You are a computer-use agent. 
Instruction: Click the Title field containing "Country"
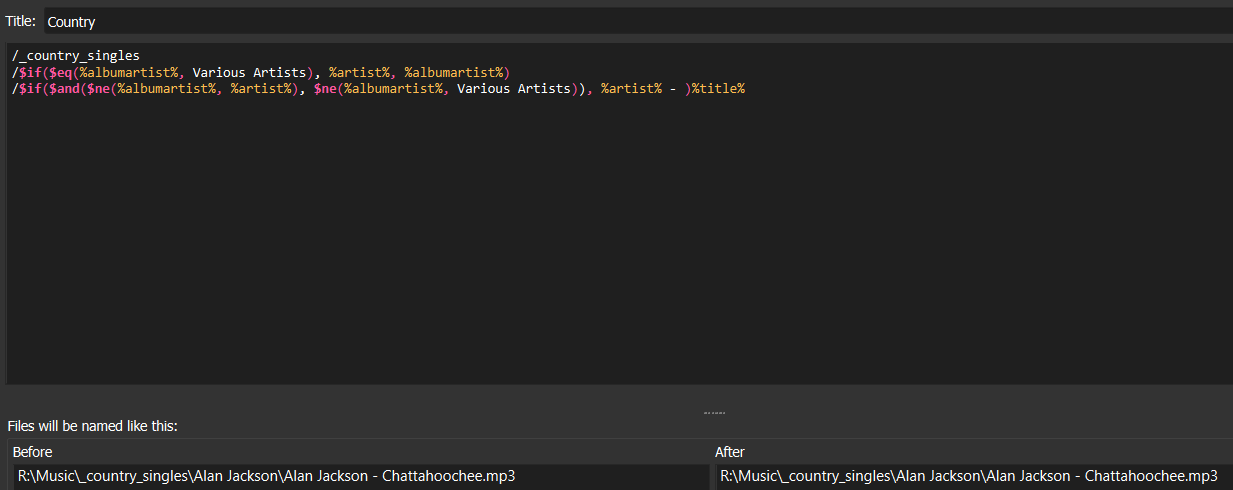(x=636, y=21)
